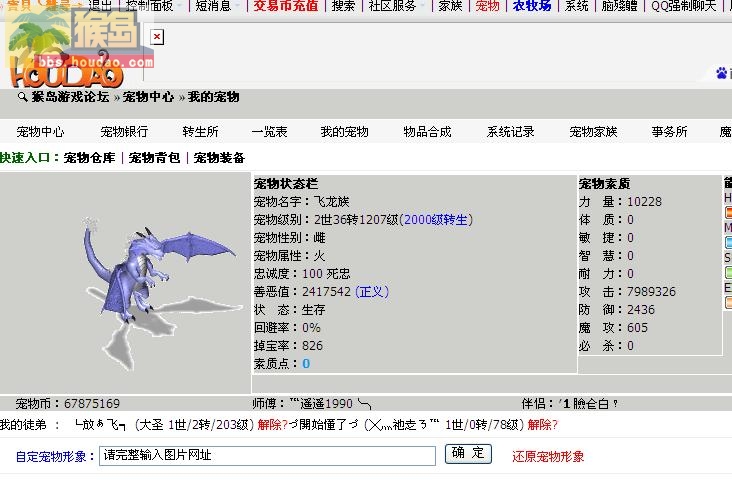This screenshot has height=483, width=732.
Task: Click 还原宠物形象 link
Action: point(548,456)
